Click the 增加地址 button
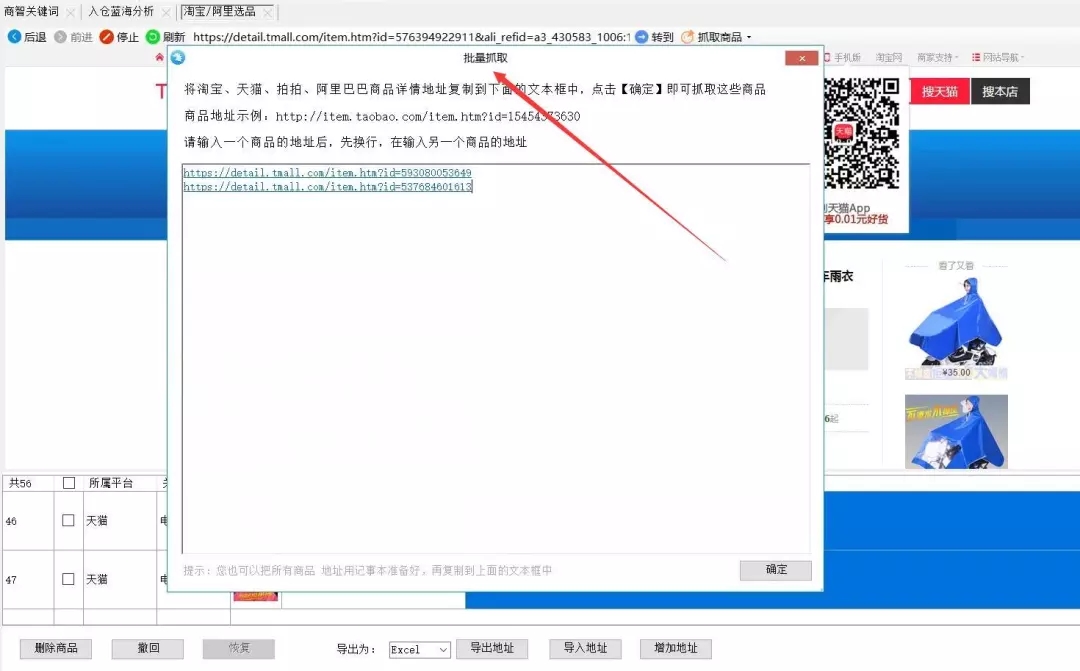Viewport: 1080px width, 671px height. [x=676, y=648]
